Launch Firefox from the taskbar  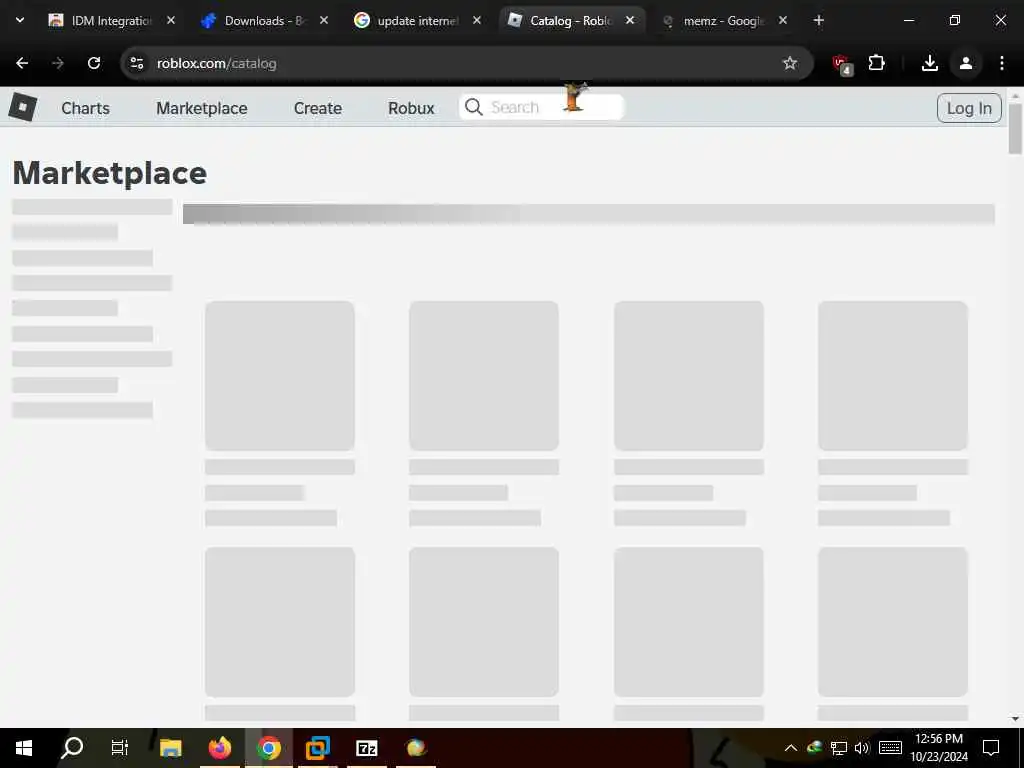pyautogui.click(x=220, y=748)
